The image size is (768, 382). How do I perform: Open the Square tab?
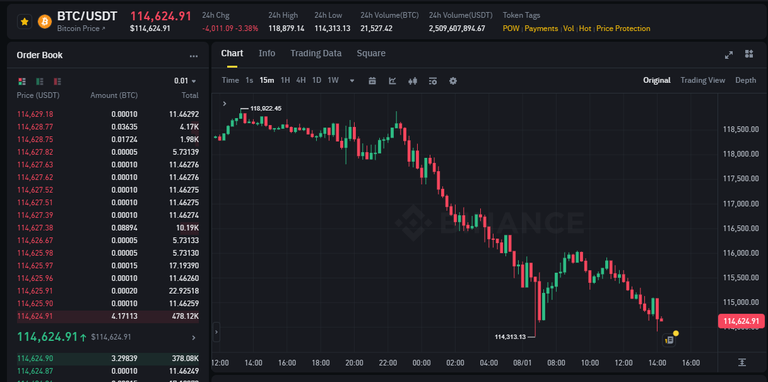[x=371, y=53]
